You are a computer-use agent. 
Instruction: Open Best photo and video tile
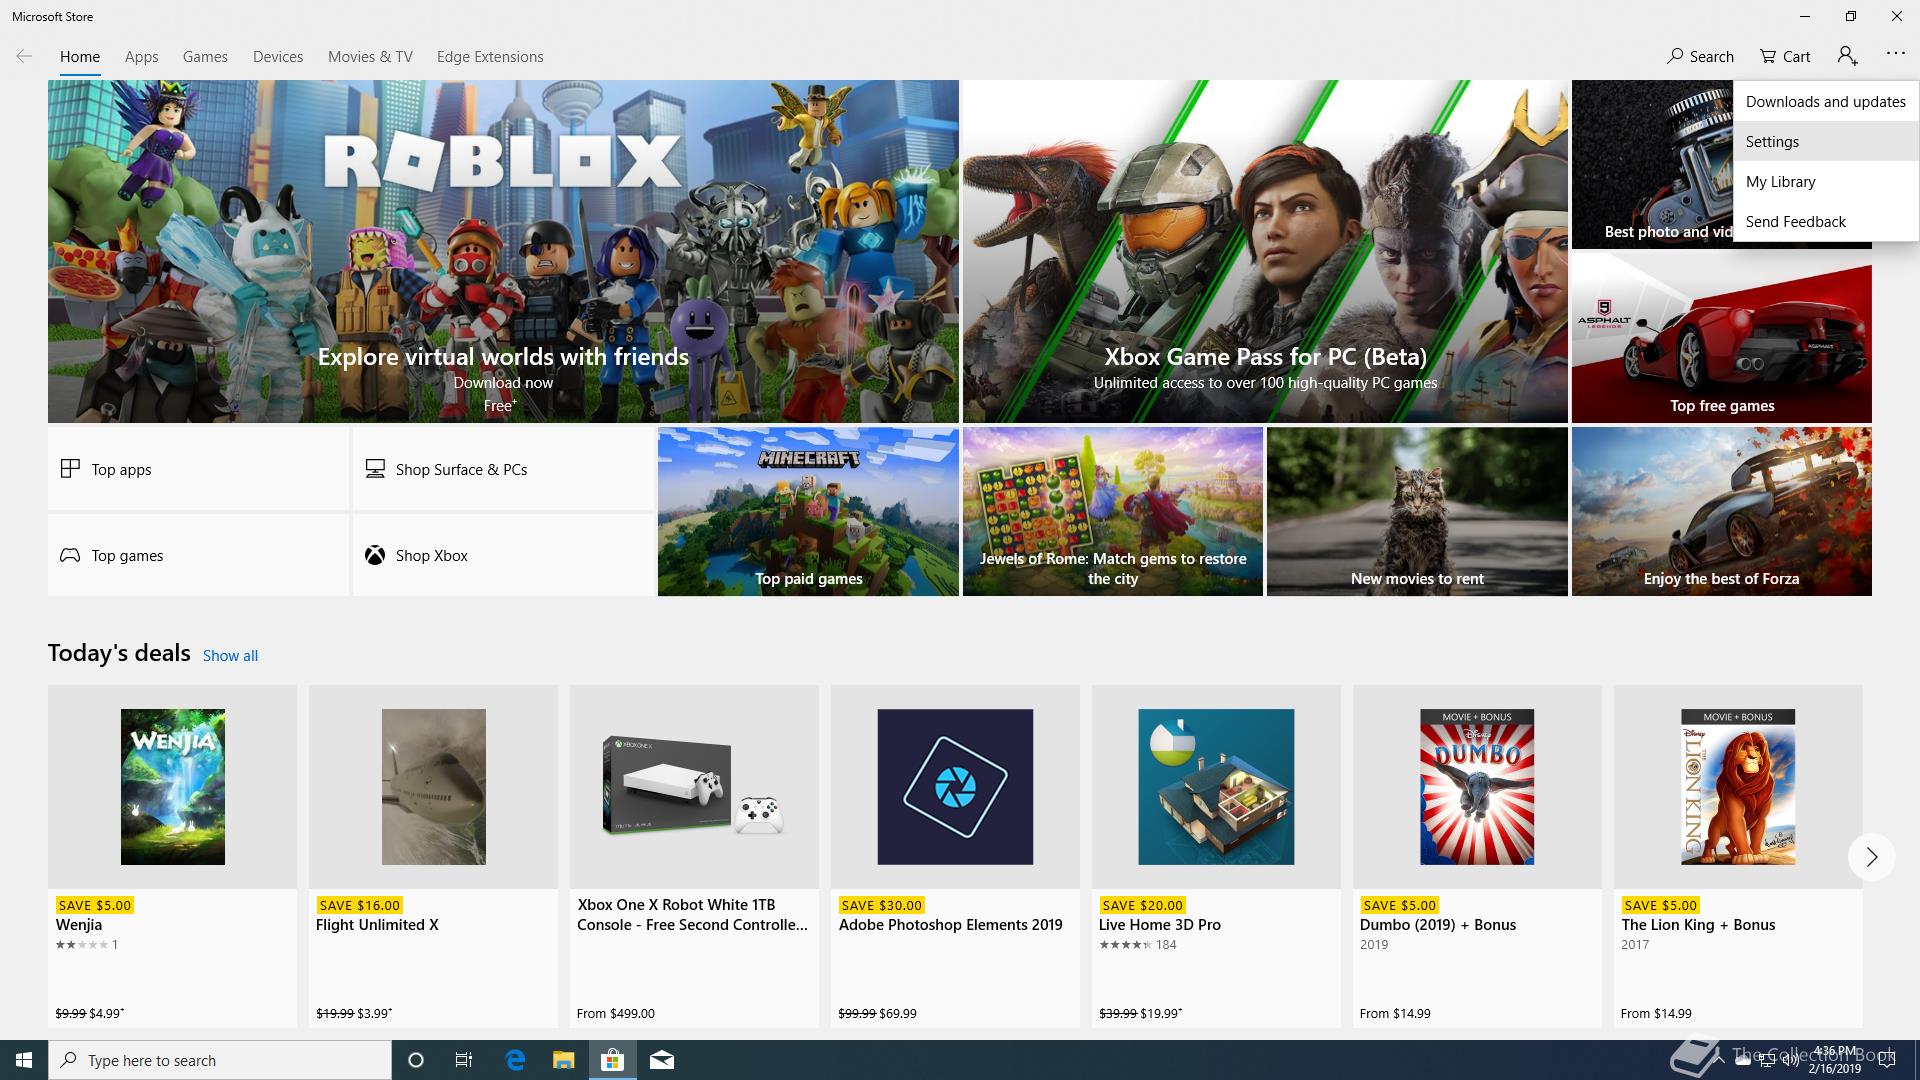tap(1652, 164)
